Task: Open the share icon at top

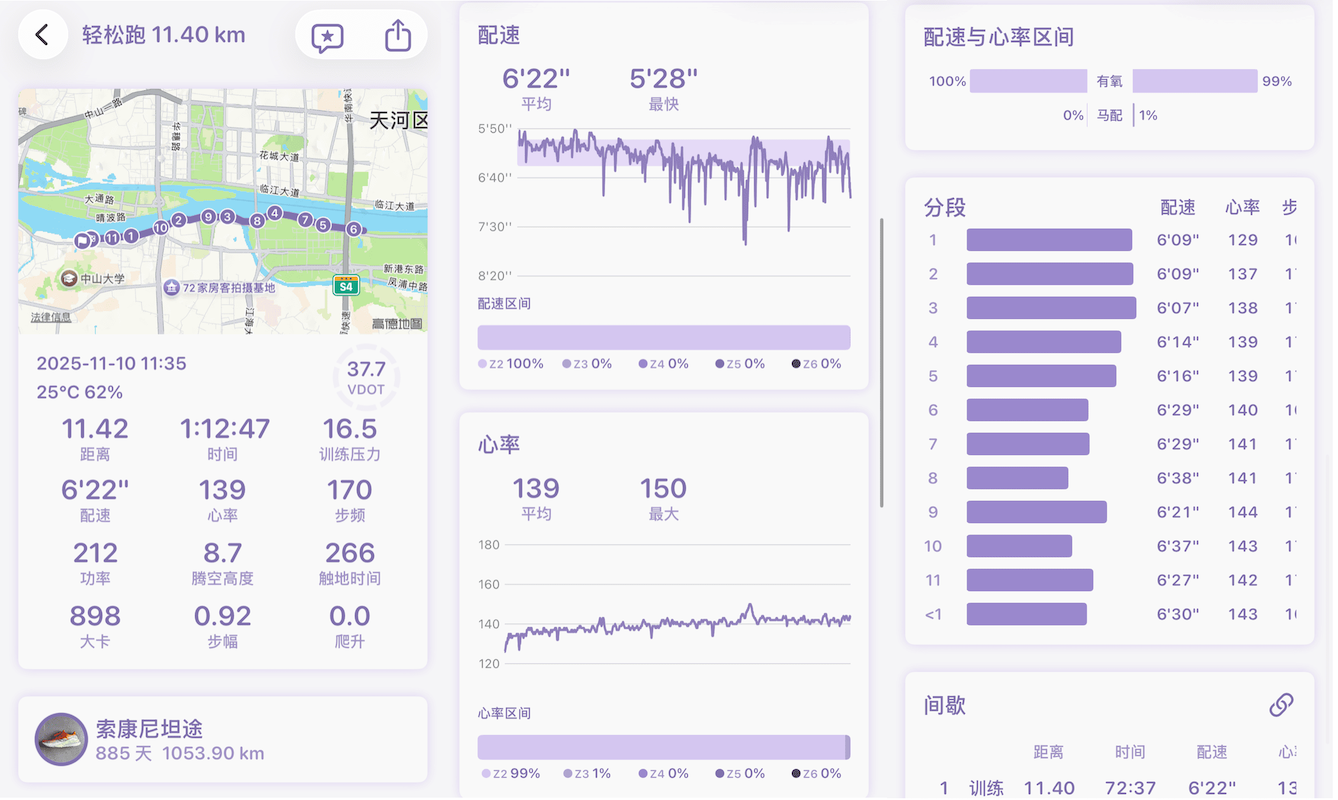Action: pyautogui.click(x=398, y=36)
